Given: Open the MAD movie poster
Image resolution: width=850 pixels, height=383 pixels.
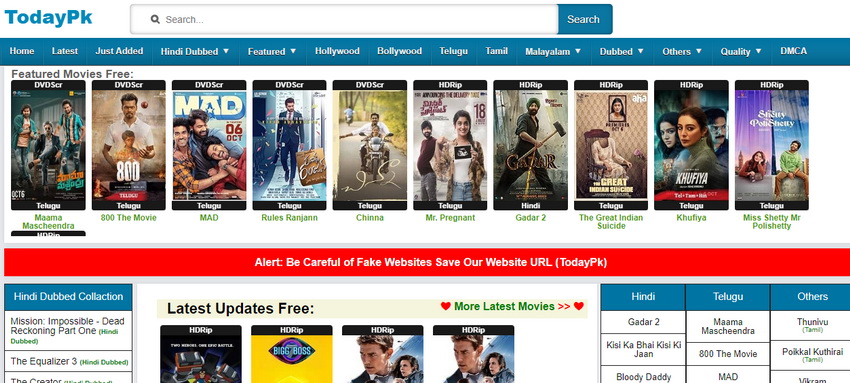Looking at the screenshot, I should (209, 145).
